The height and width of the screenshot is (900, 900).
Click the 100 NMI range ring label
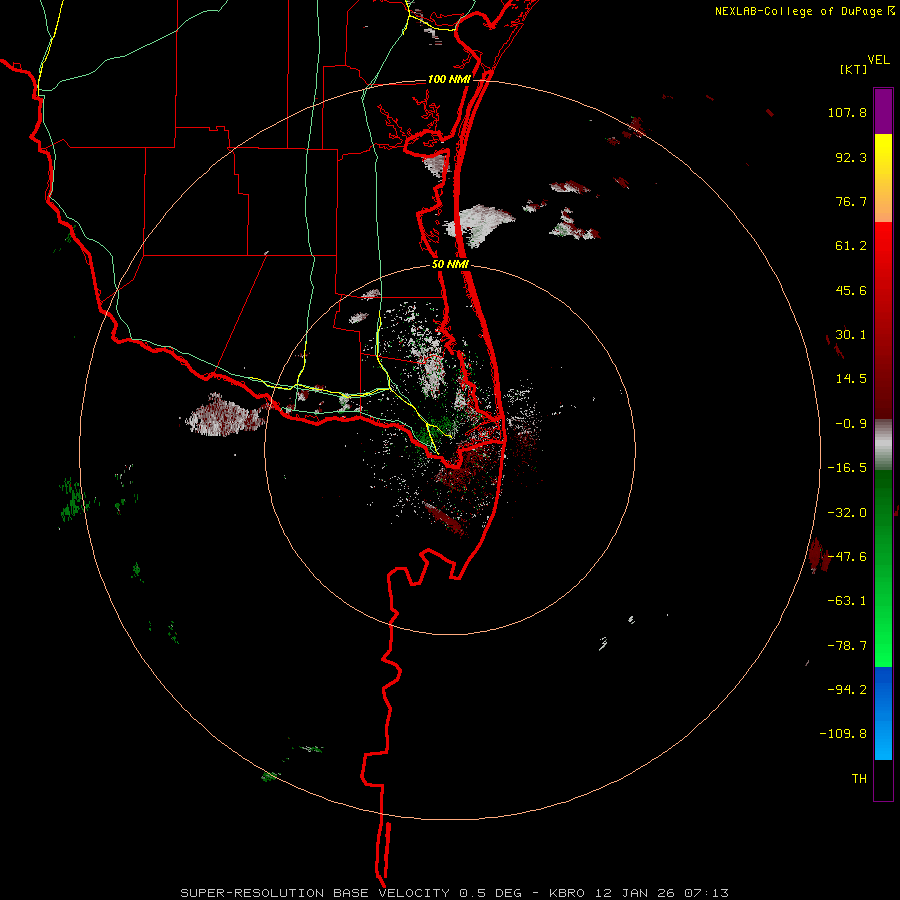(x=449, y=79)
